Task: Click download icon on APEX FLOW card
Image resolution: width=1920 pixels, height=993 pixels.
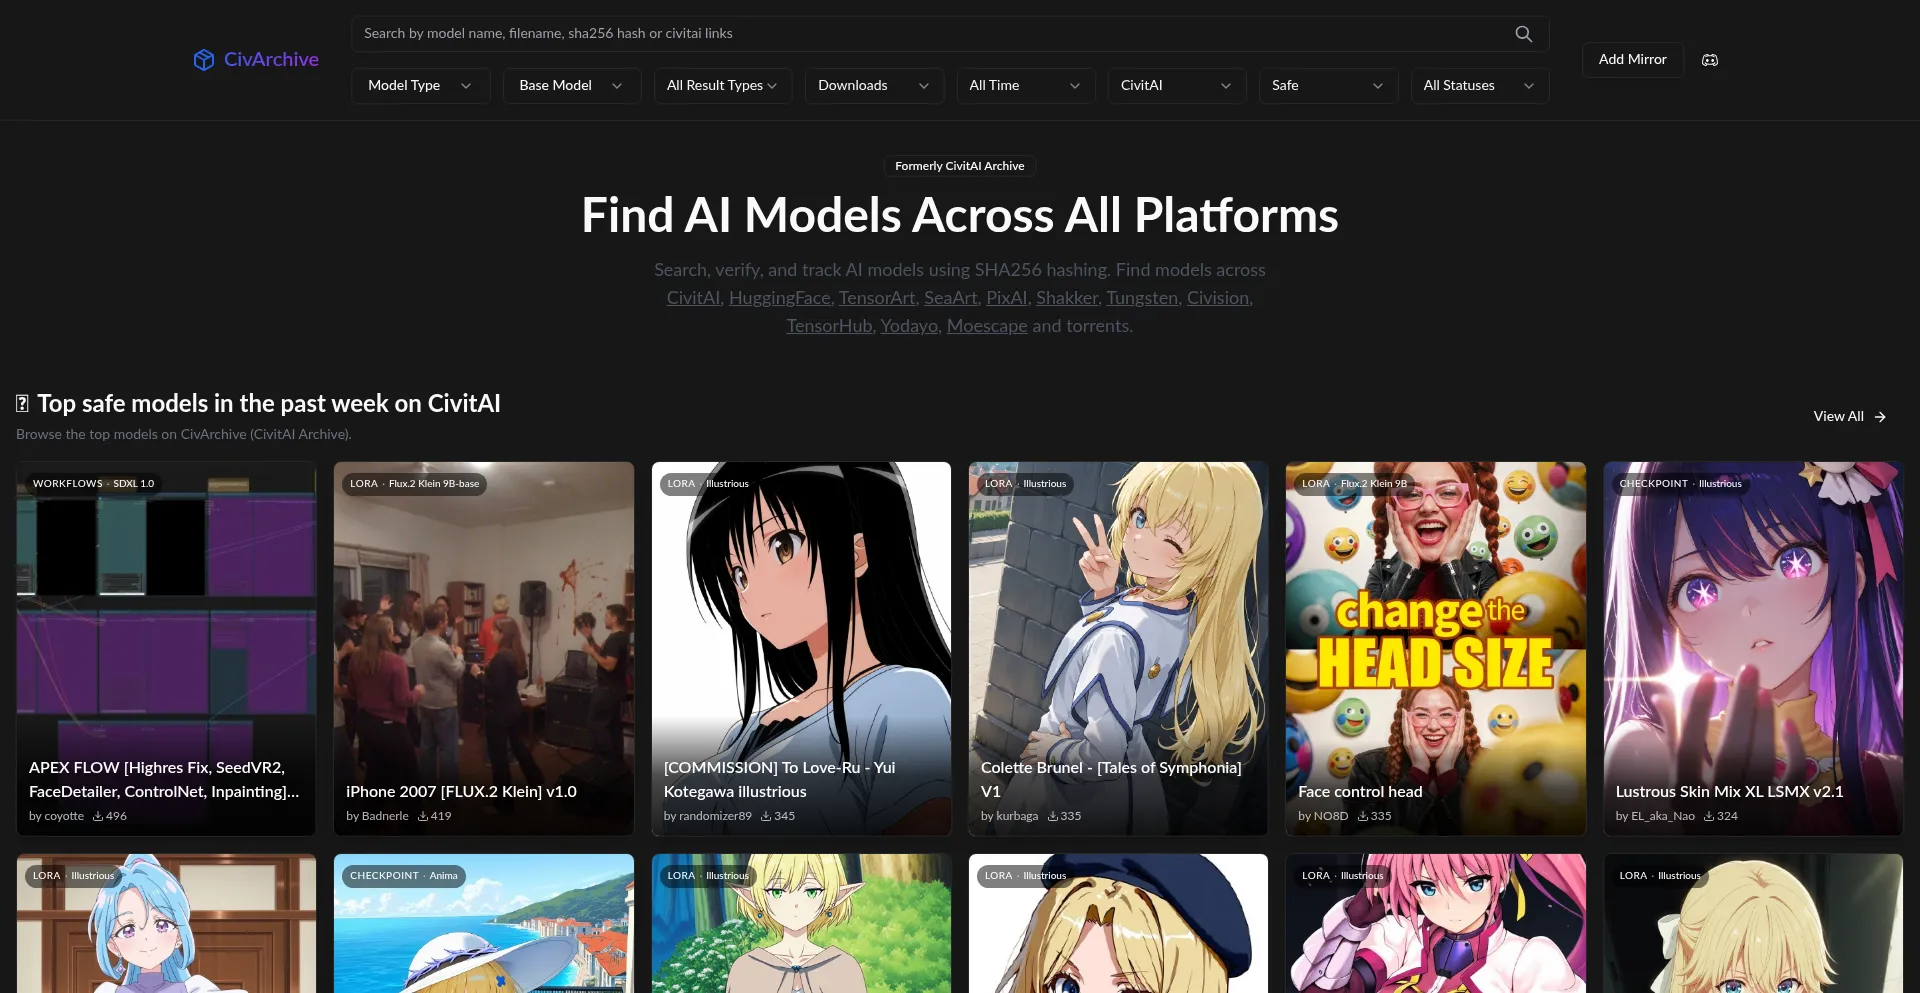Action: 98,816
